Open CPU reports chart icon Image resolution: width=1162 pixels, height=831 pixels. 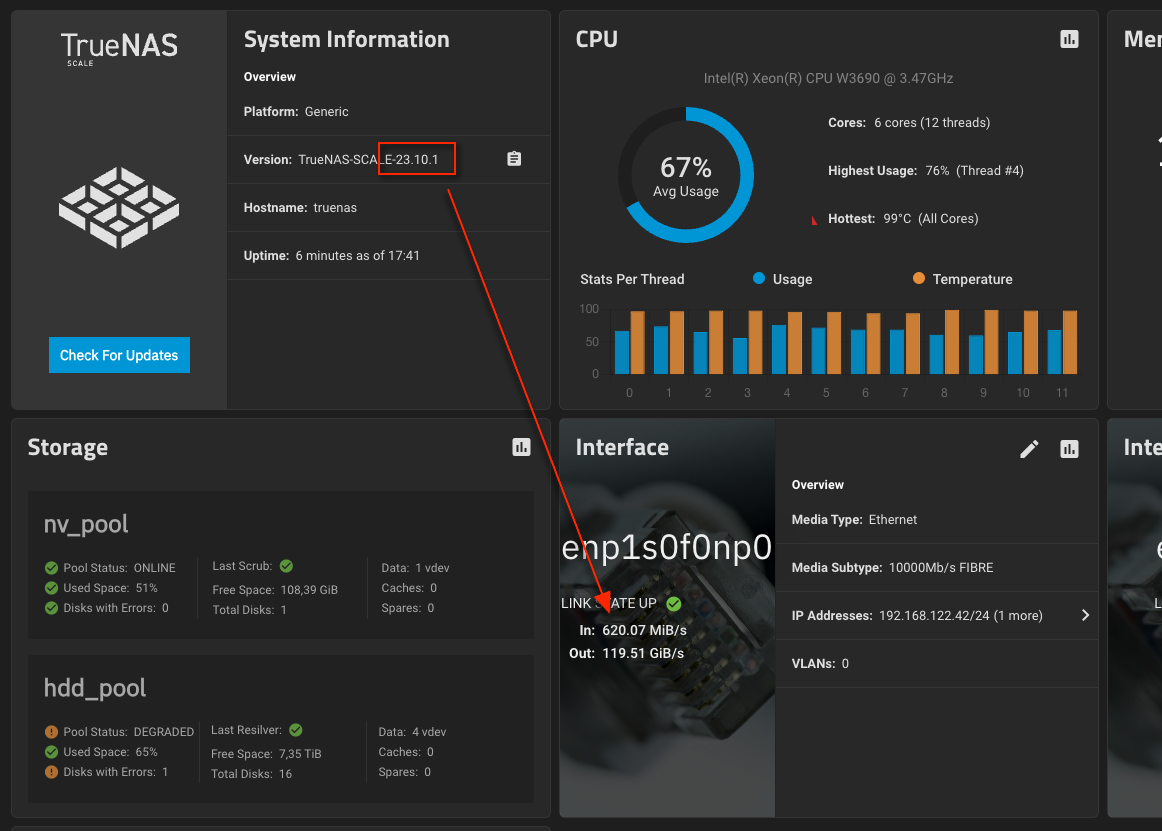tap(1069, 39)
